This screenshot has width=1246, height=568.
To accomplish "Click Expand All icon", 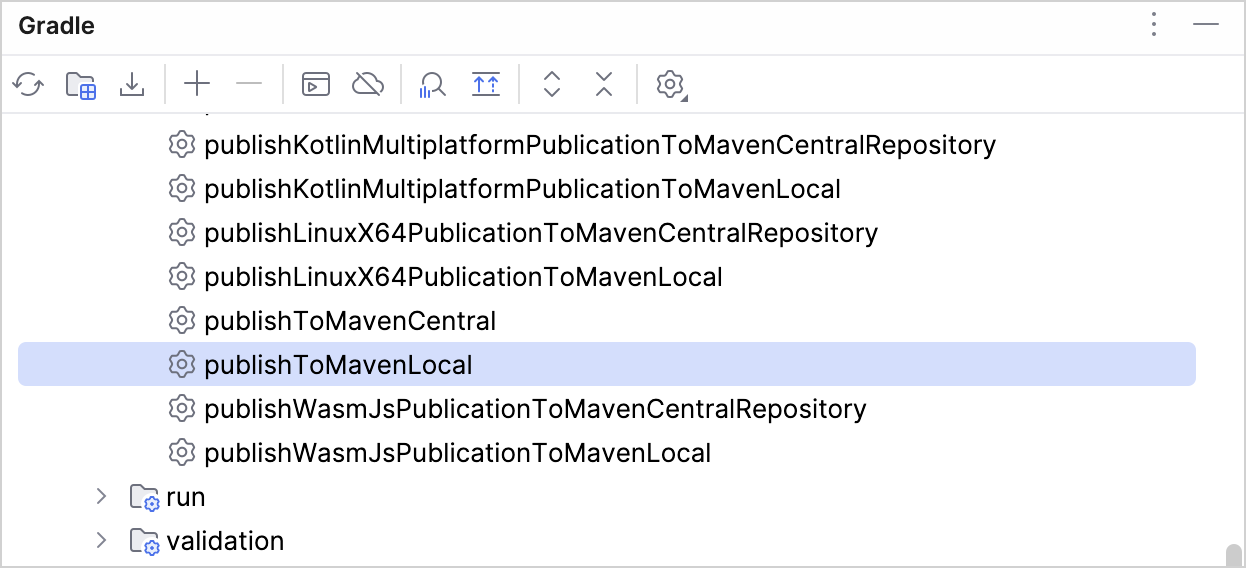I will click(x=551, y=84).
